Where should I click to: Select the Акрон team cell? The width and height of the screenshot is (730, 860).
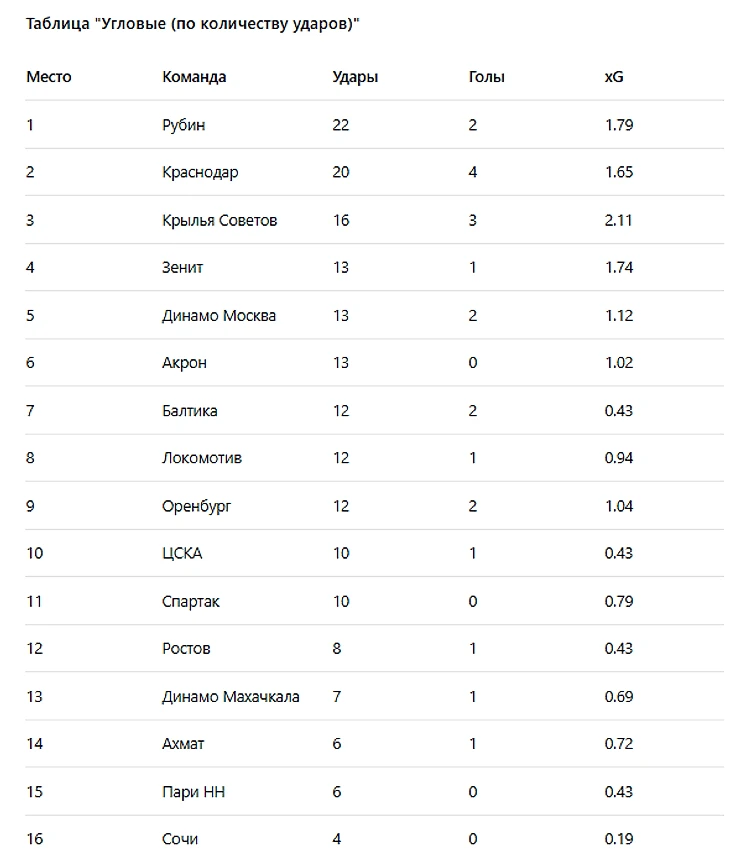[184, 362]
